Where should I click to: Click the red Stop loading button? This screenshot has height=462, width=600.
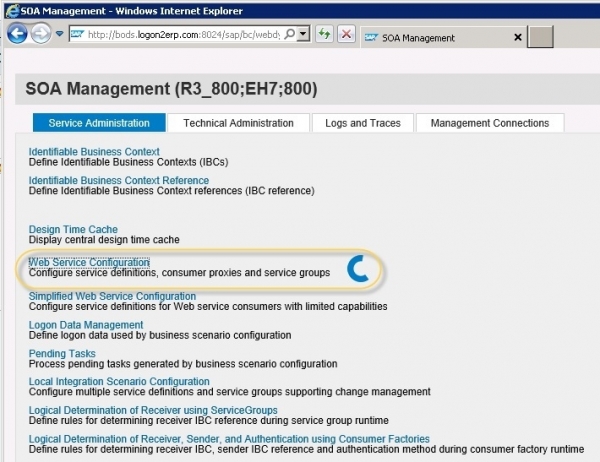(346, 34)
